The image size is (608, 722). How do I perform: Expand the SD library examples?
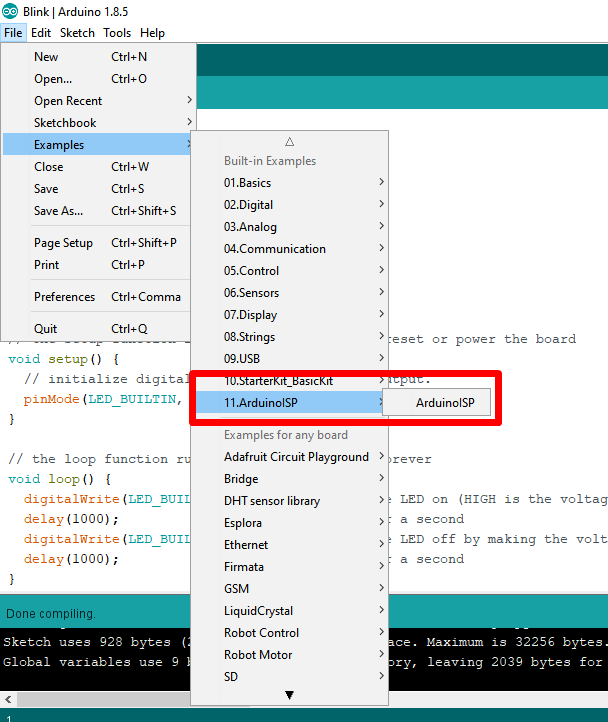pyautogui.click(x=290, y=677)
